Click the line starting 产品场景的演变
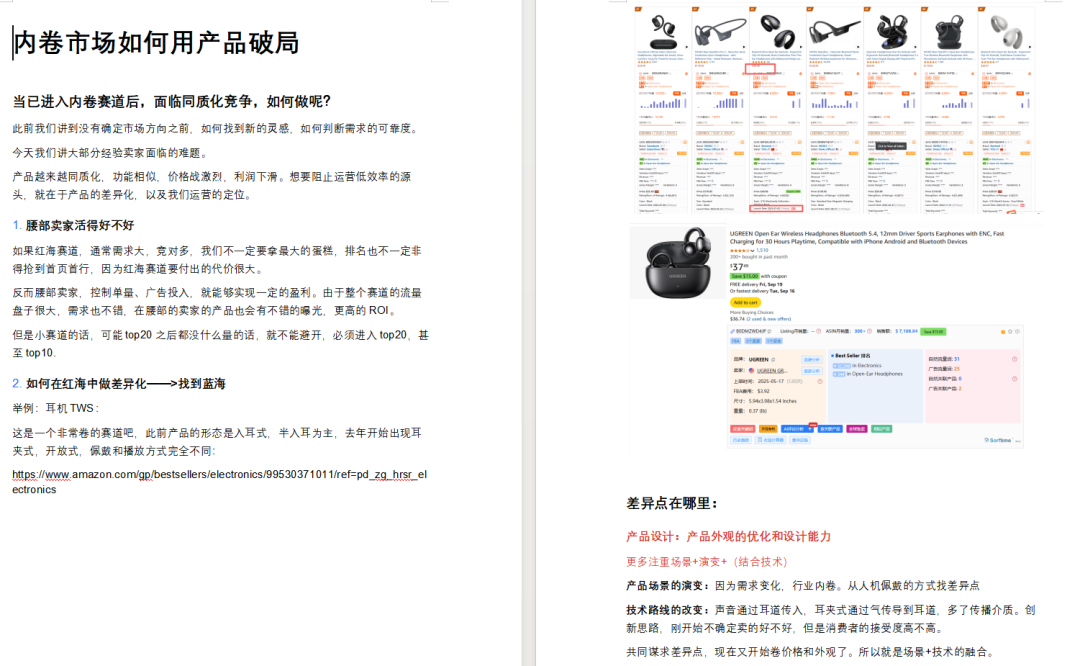 [x=802, y=586]
